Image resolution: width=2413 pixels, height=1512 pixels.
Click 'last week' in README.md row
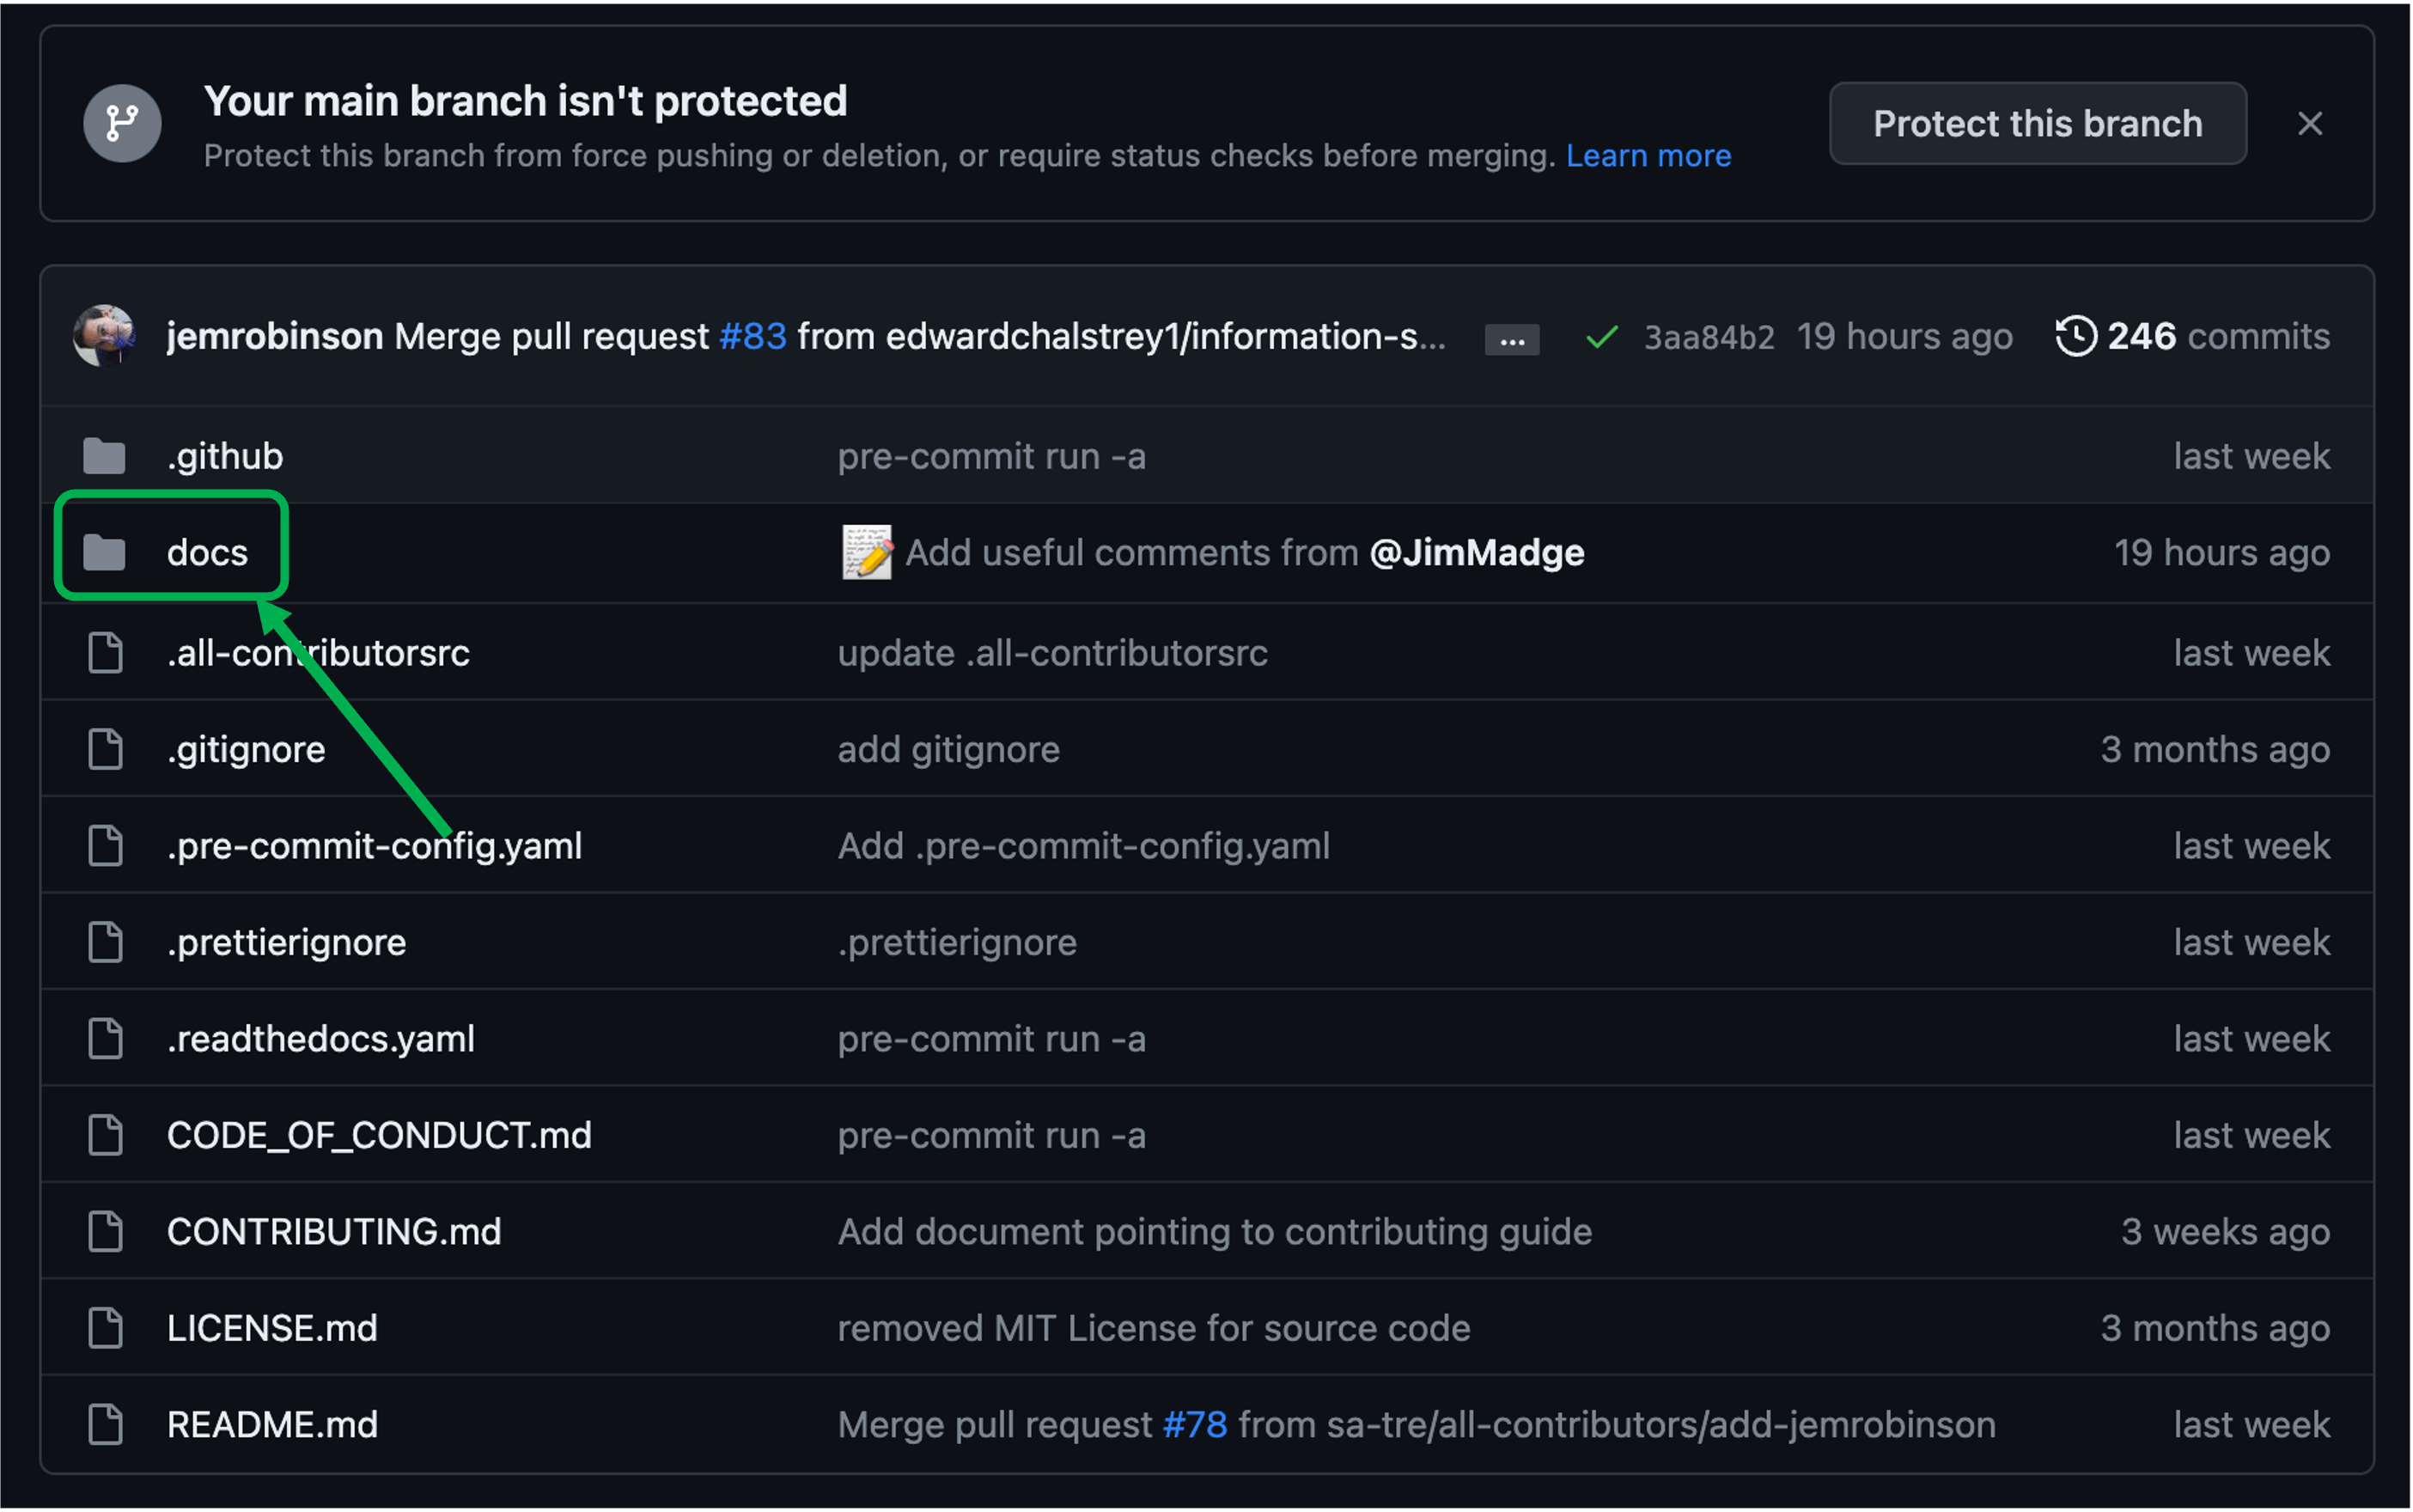[2251, 1425]
